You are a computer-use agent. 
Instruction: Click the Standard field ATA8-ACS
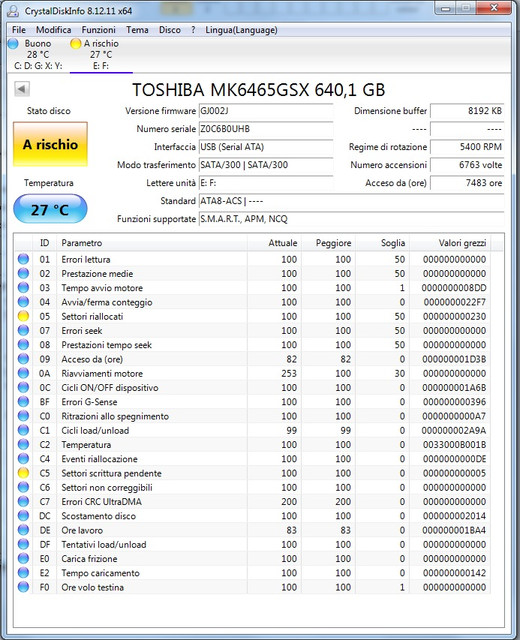tap(351, 201)
